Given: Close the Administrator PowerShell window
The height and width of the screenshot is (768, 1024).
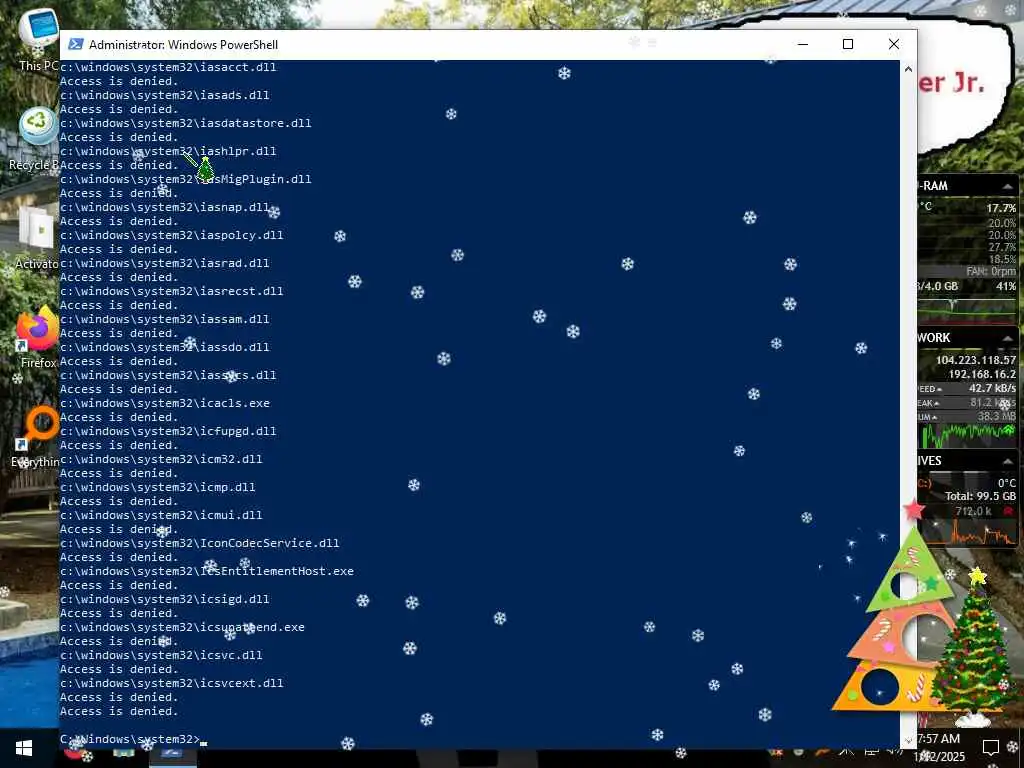Looking at the screenshot, I should tap(893, 44).
